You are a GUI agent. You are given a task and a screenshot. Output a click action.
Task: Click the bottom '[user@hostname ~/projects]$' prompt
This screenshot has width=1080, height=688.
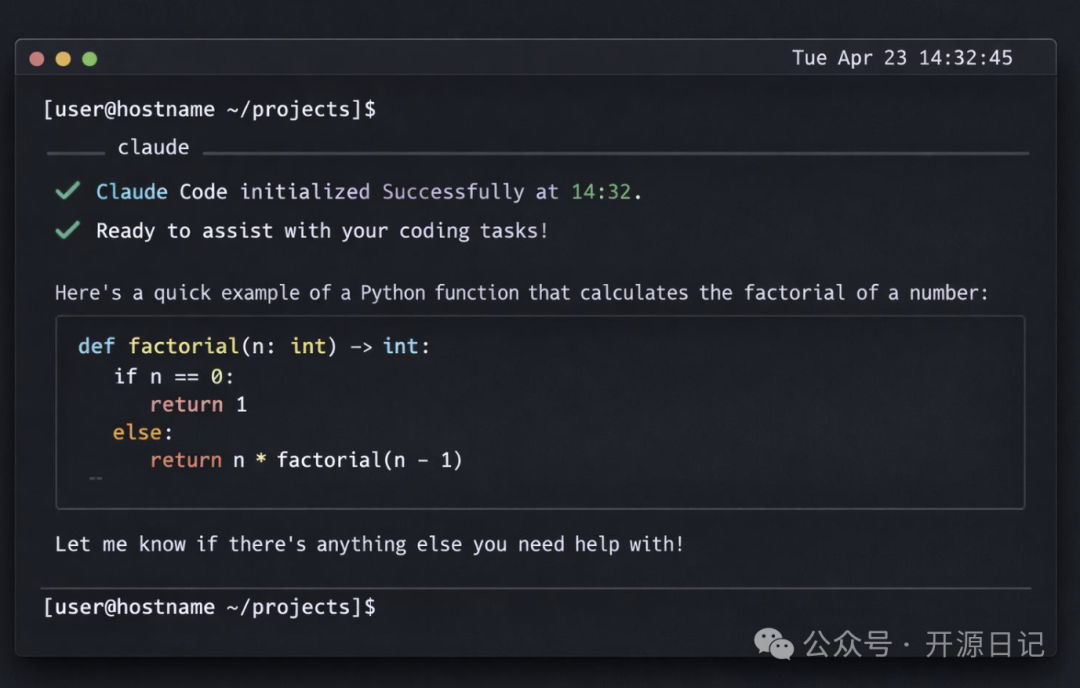[209, 607]
